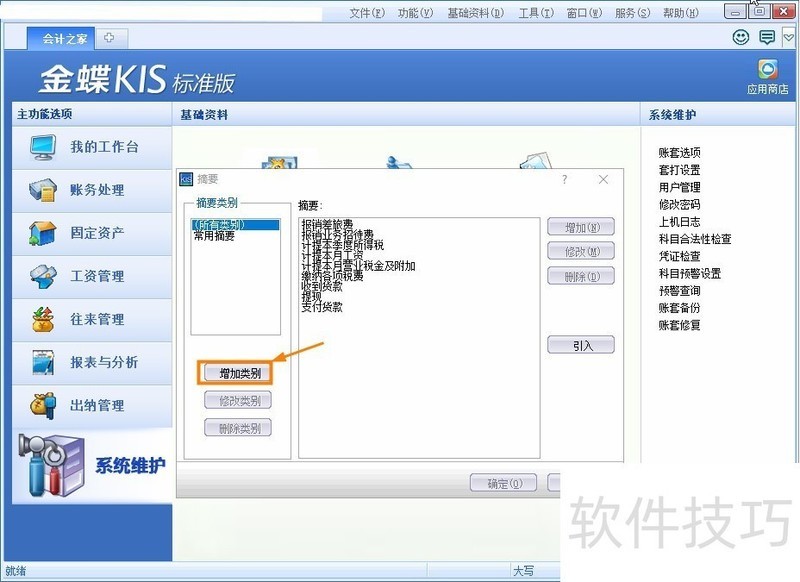Open the 出纳管理 module icon
Image resolution: width=800 pixels, height=582 pixels.
pyautogui.click(x=42, y=406)
